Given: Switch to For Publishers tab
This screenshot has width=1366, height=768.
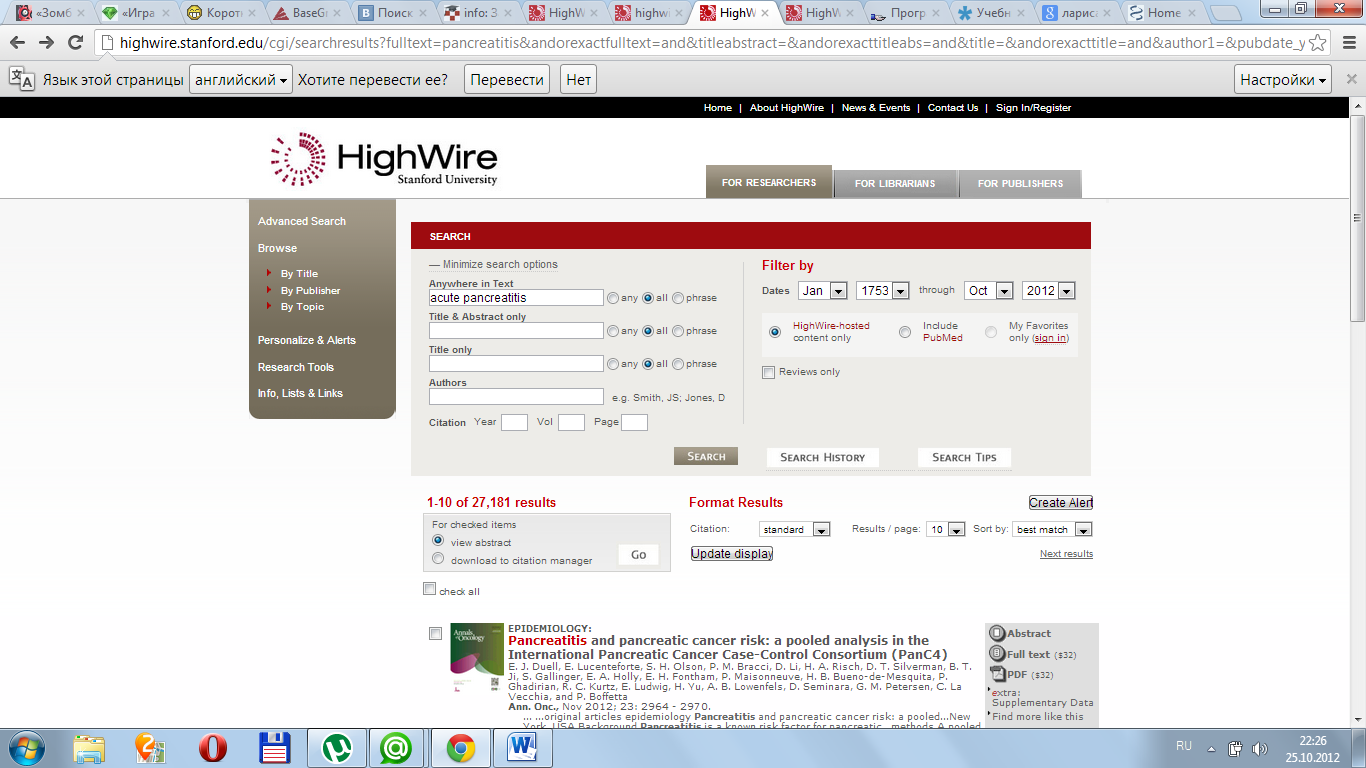Looking at the screenshot, I should point(1020,183).
